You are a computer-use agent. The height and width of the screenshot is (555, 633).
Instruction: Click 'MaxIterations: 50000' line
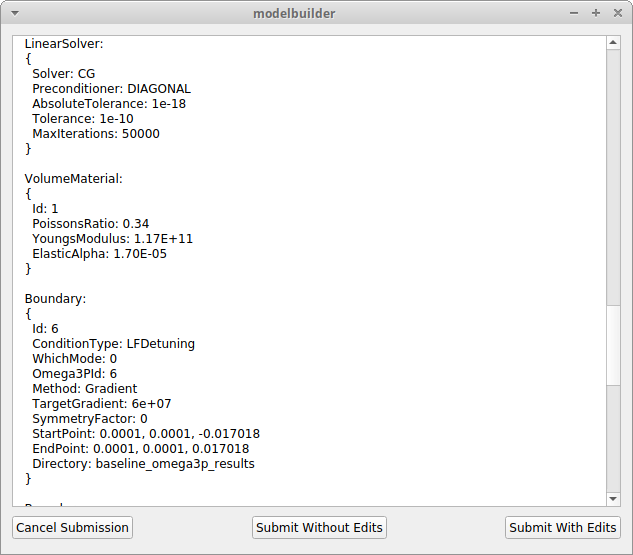pos(96,134)
